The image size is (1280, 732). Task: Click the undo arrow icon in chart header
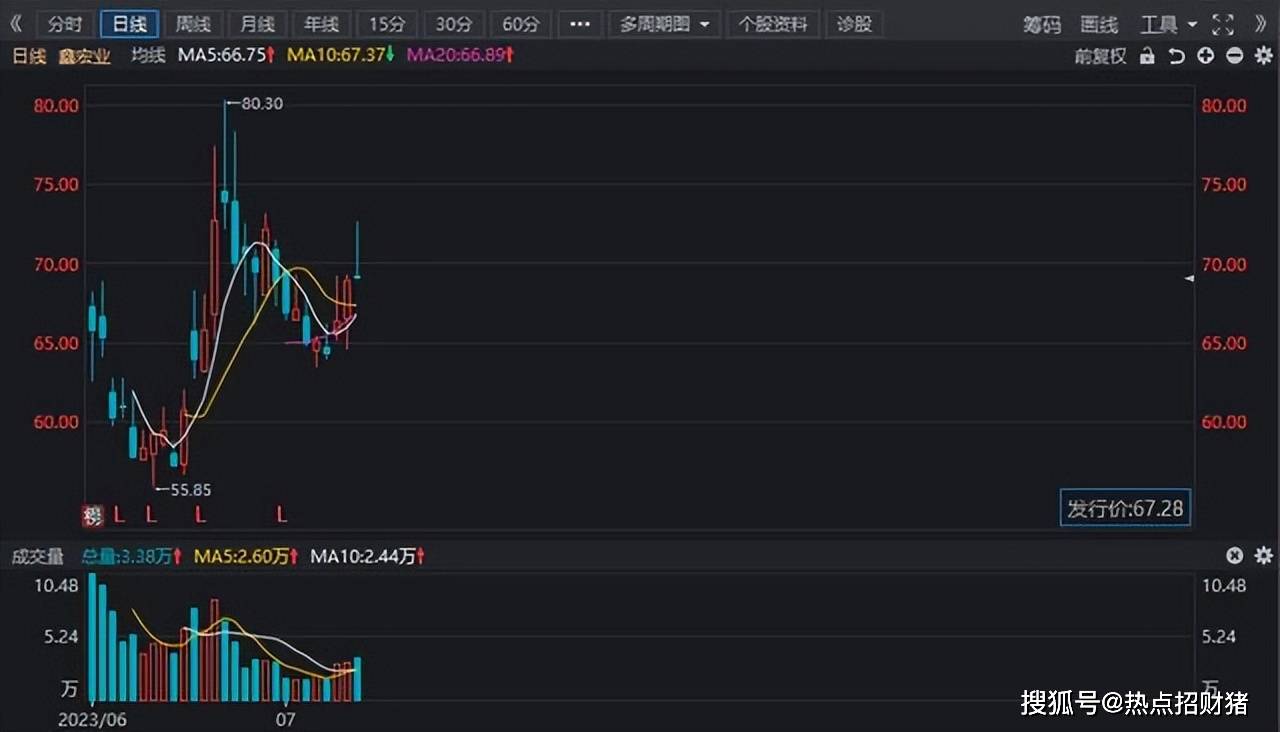pyautogui.click(x=1177, y=56)
